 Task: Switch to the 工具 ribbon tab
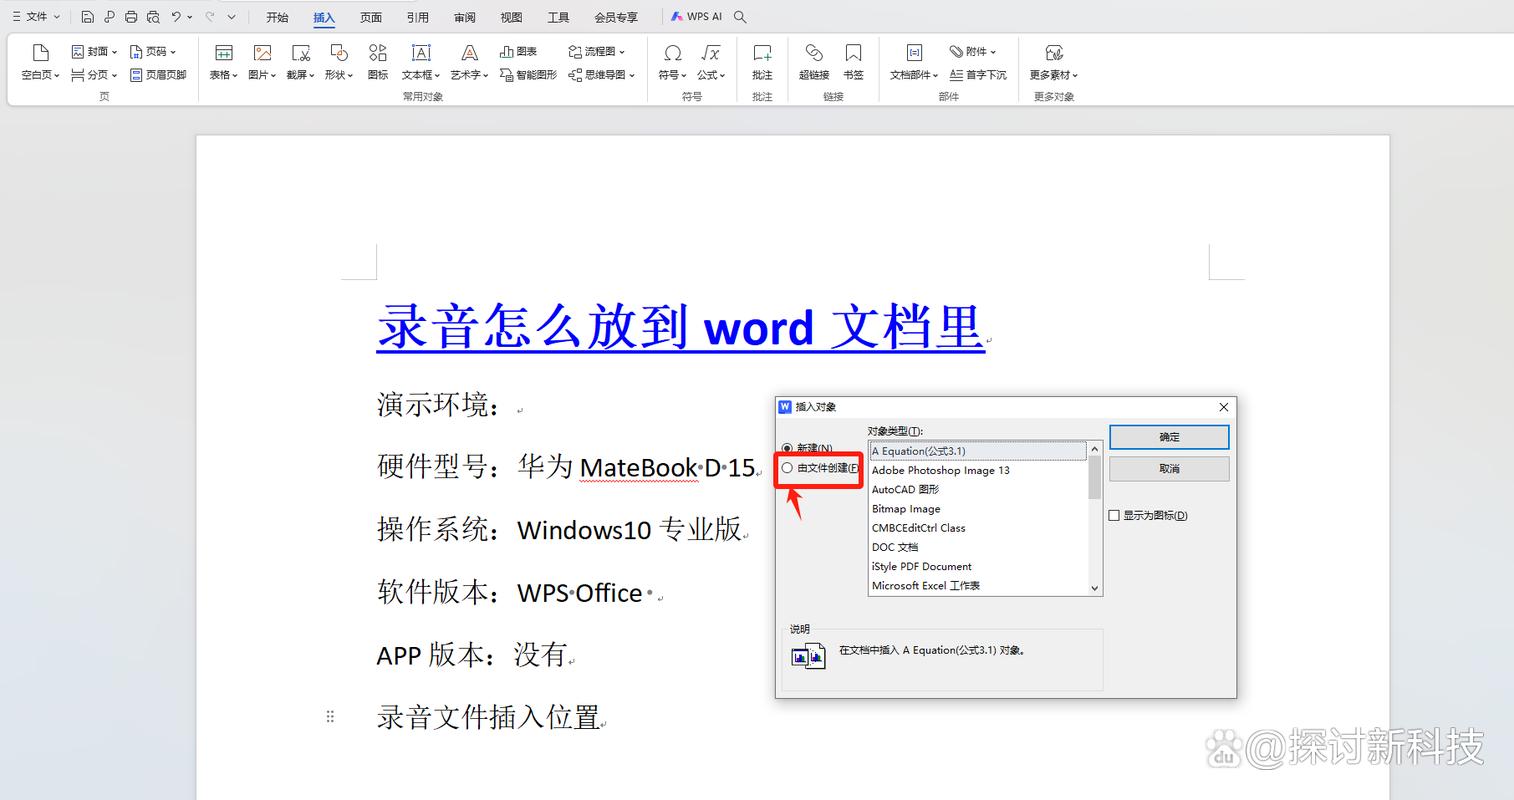[x=558, y=17]
